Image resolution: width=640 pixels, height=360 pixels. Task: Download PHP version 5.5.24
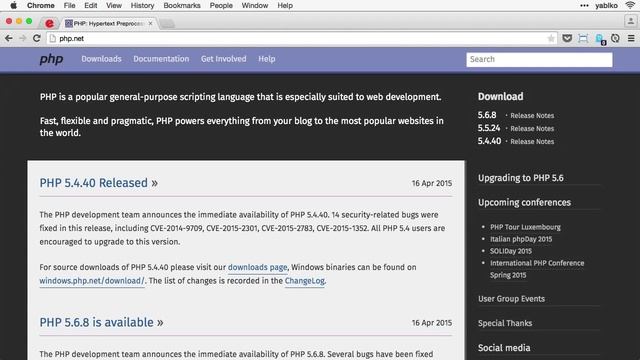489,128
